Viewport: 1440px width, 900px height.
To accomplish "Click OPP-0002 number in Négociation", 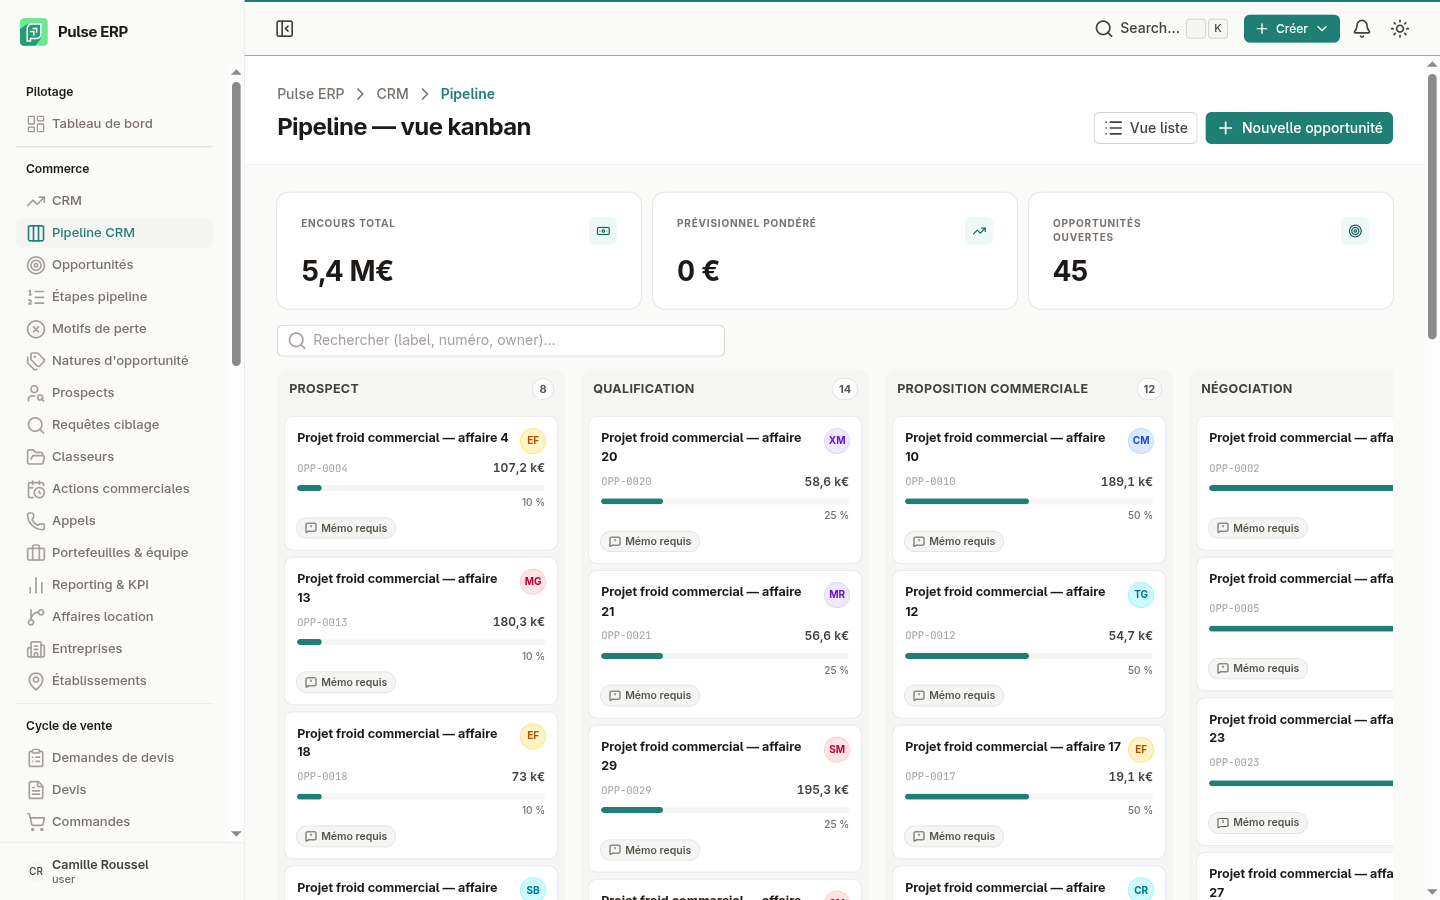I will (1234, 468).
